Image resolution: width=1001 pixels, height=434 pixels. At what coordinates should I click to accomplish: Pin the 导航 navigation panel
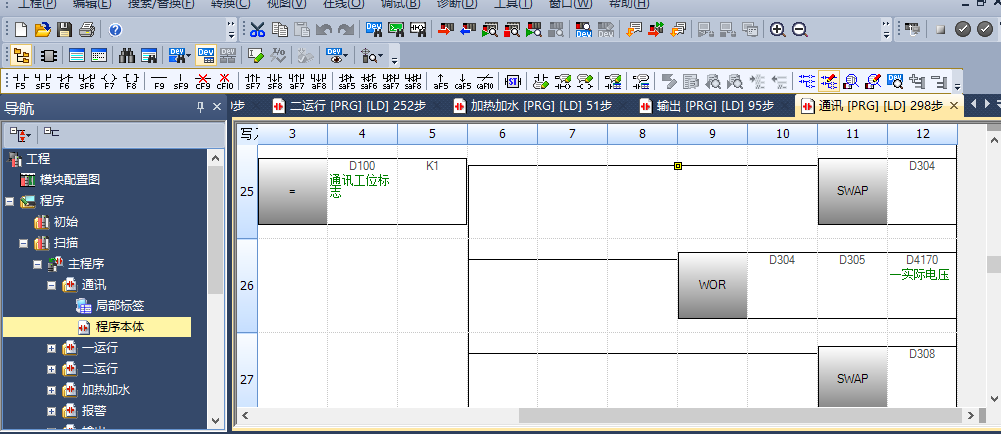pyautogui.click(x=200, y=106)
